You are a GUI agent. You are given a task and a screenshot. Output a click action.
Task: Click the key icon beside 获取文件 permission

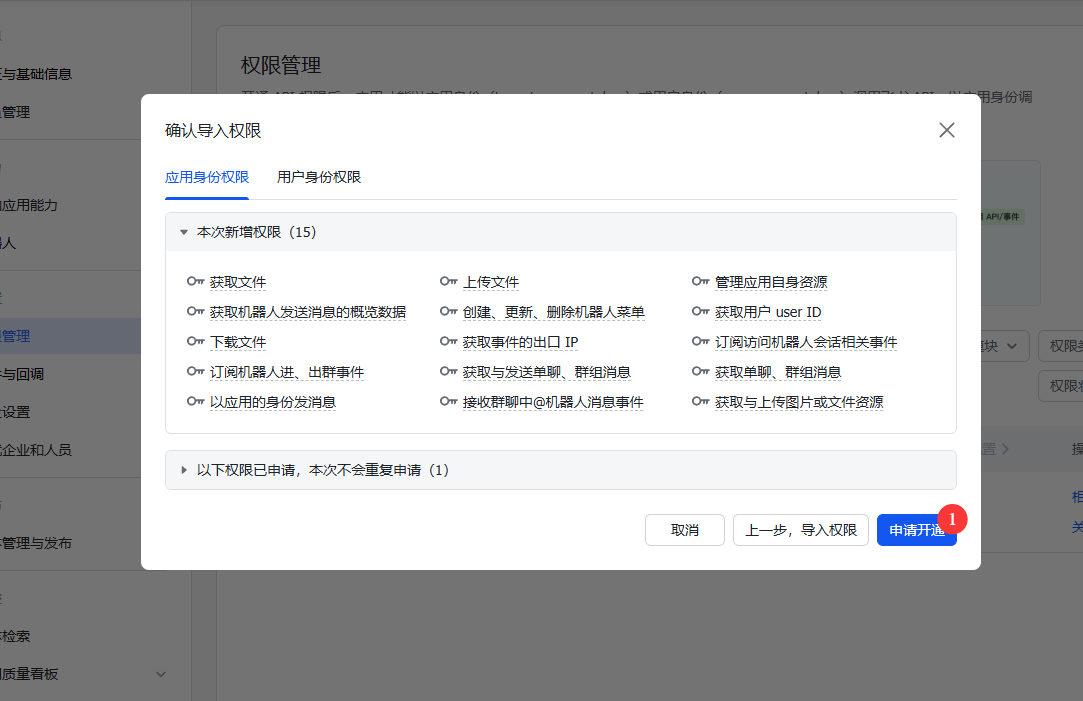tap(196, 282)
